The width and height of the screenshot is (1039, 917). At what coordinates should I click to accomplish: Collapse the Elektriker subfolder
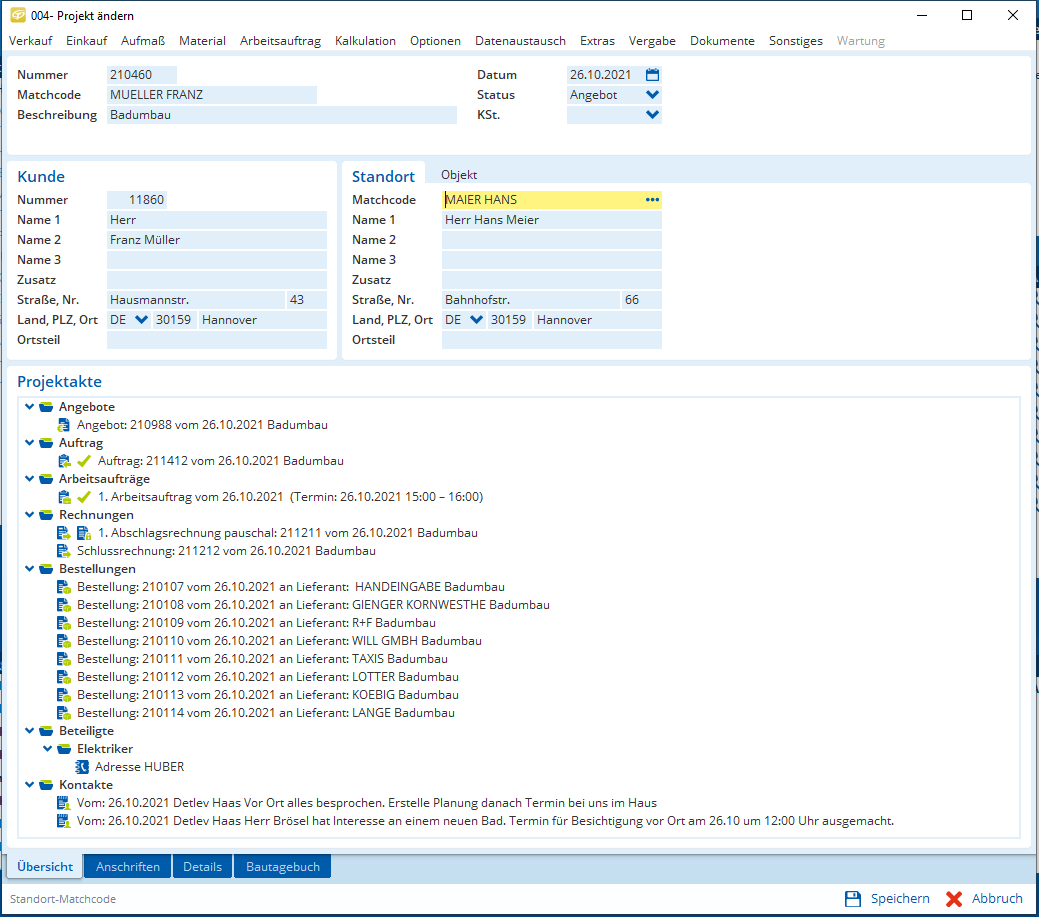pos(47,749)
